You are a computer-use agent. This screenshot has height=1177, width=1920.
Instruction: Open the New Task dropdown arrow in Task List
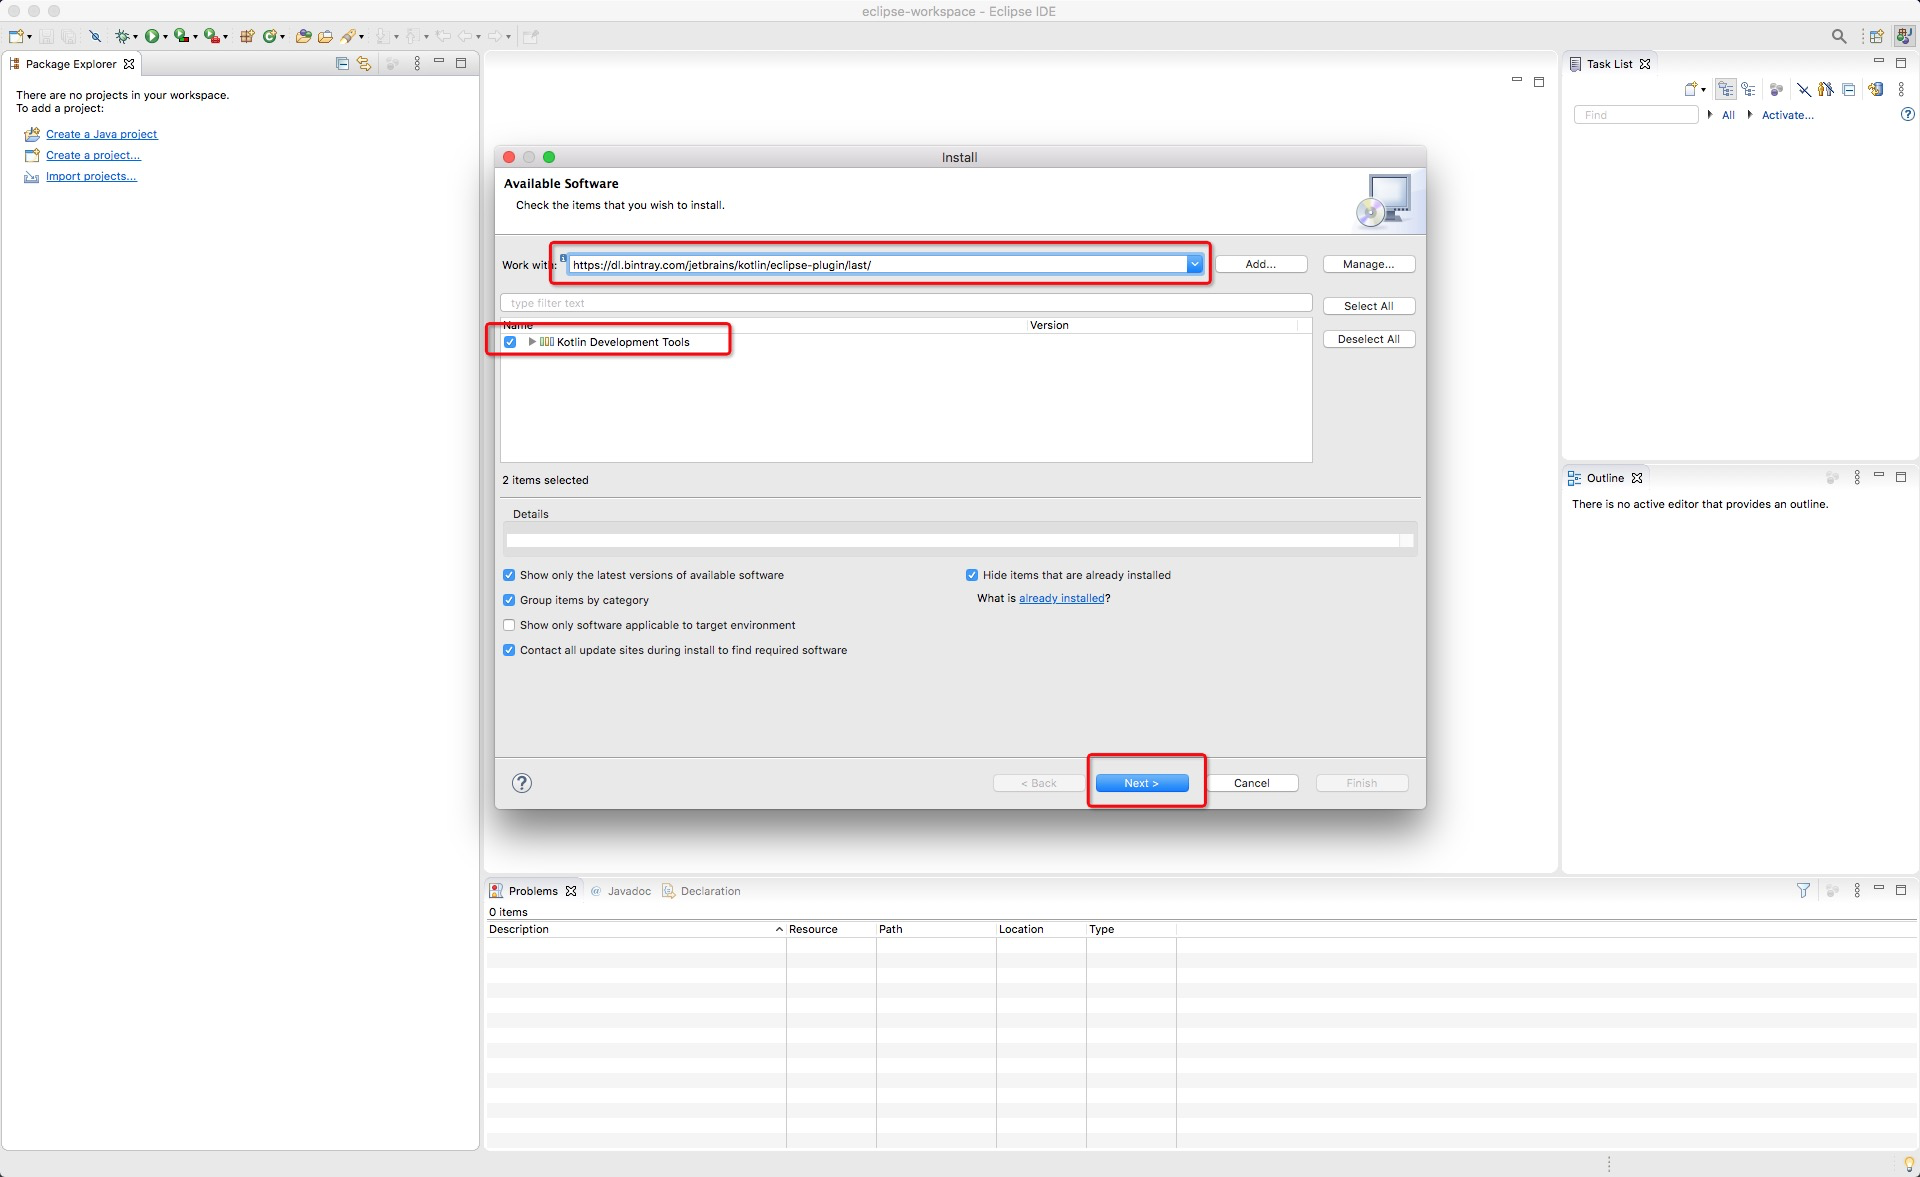tap(1703, 90)
